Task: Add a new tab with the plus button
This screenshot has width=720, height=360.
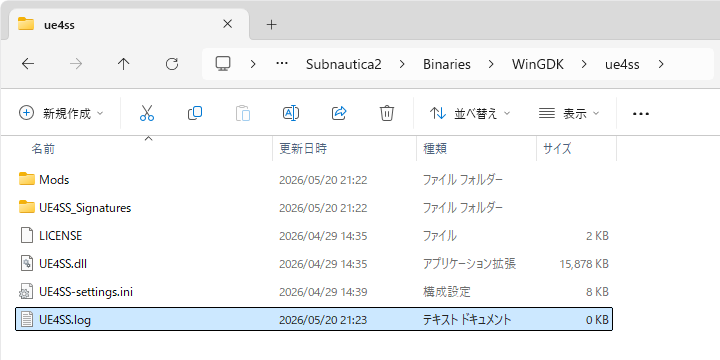Action: click(x=272, y=25)
